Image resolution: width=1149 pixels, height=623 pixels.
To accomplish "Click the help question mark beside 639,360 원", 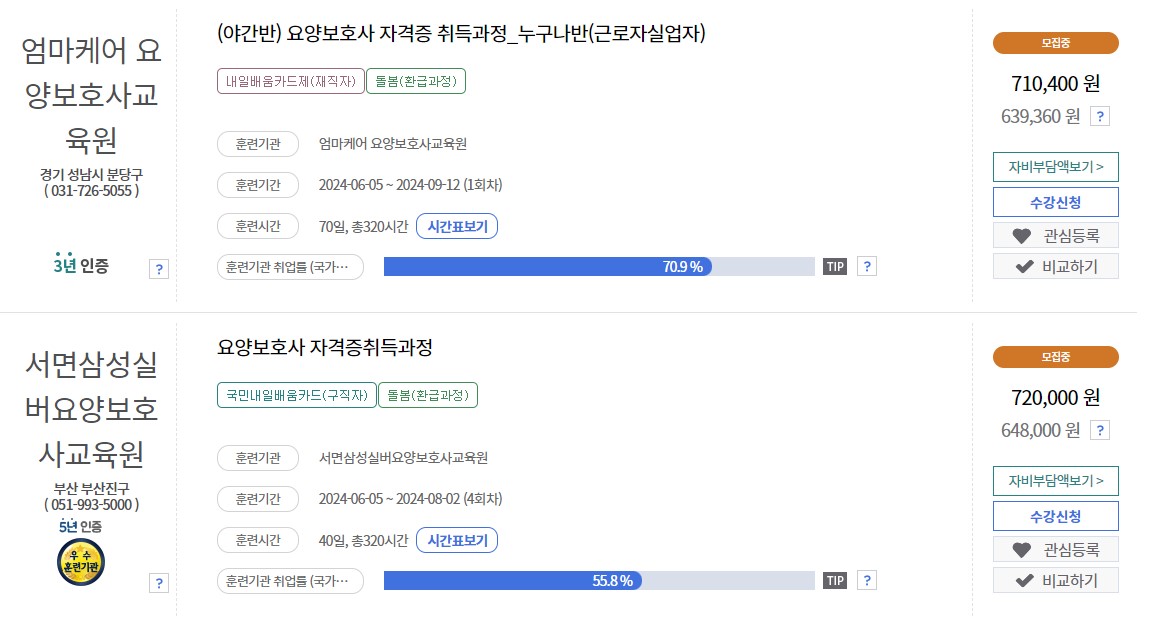I will click(x=1100, y=115).
